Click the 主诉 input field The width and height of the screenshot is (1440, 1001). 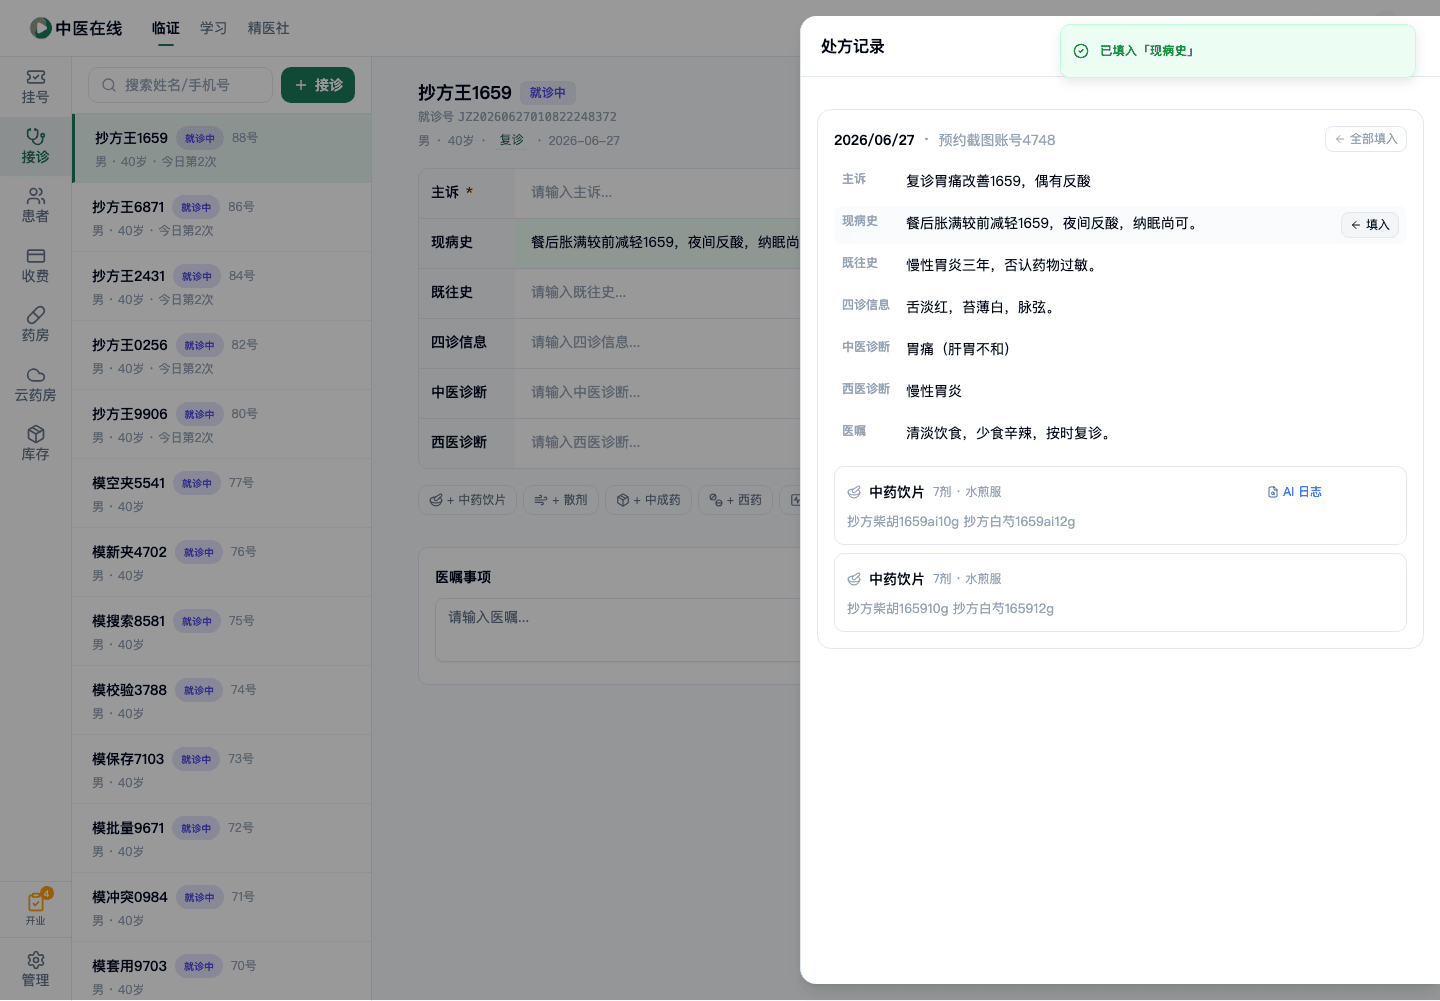(658, 192)
